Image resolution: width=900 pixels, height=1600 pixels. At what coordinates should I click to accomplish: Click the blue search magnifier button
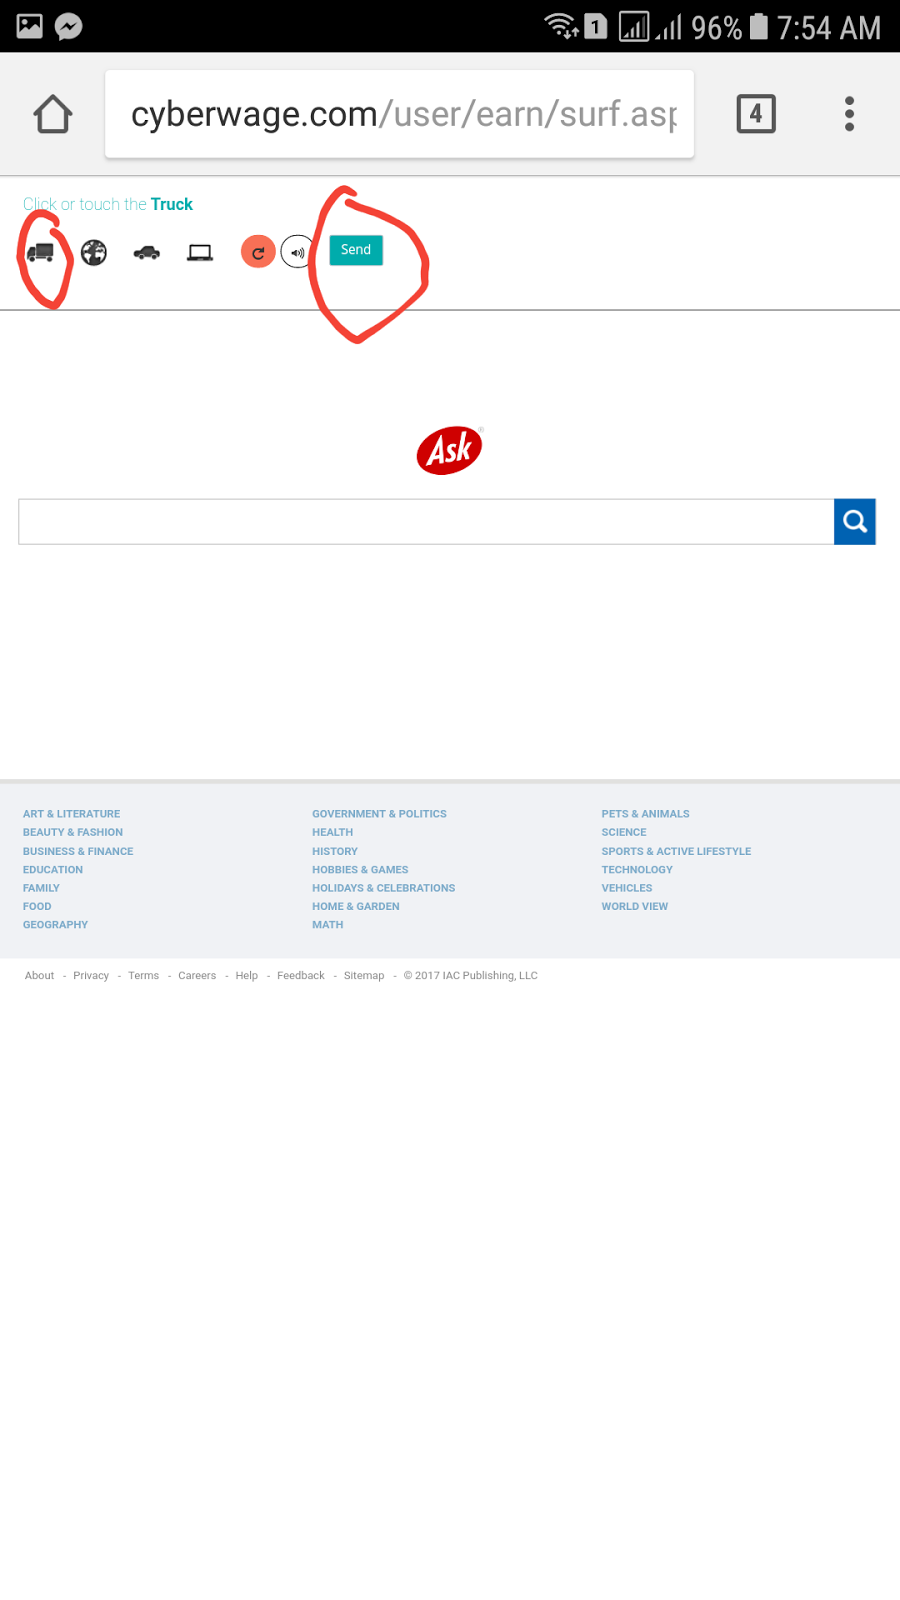(855, 521)
